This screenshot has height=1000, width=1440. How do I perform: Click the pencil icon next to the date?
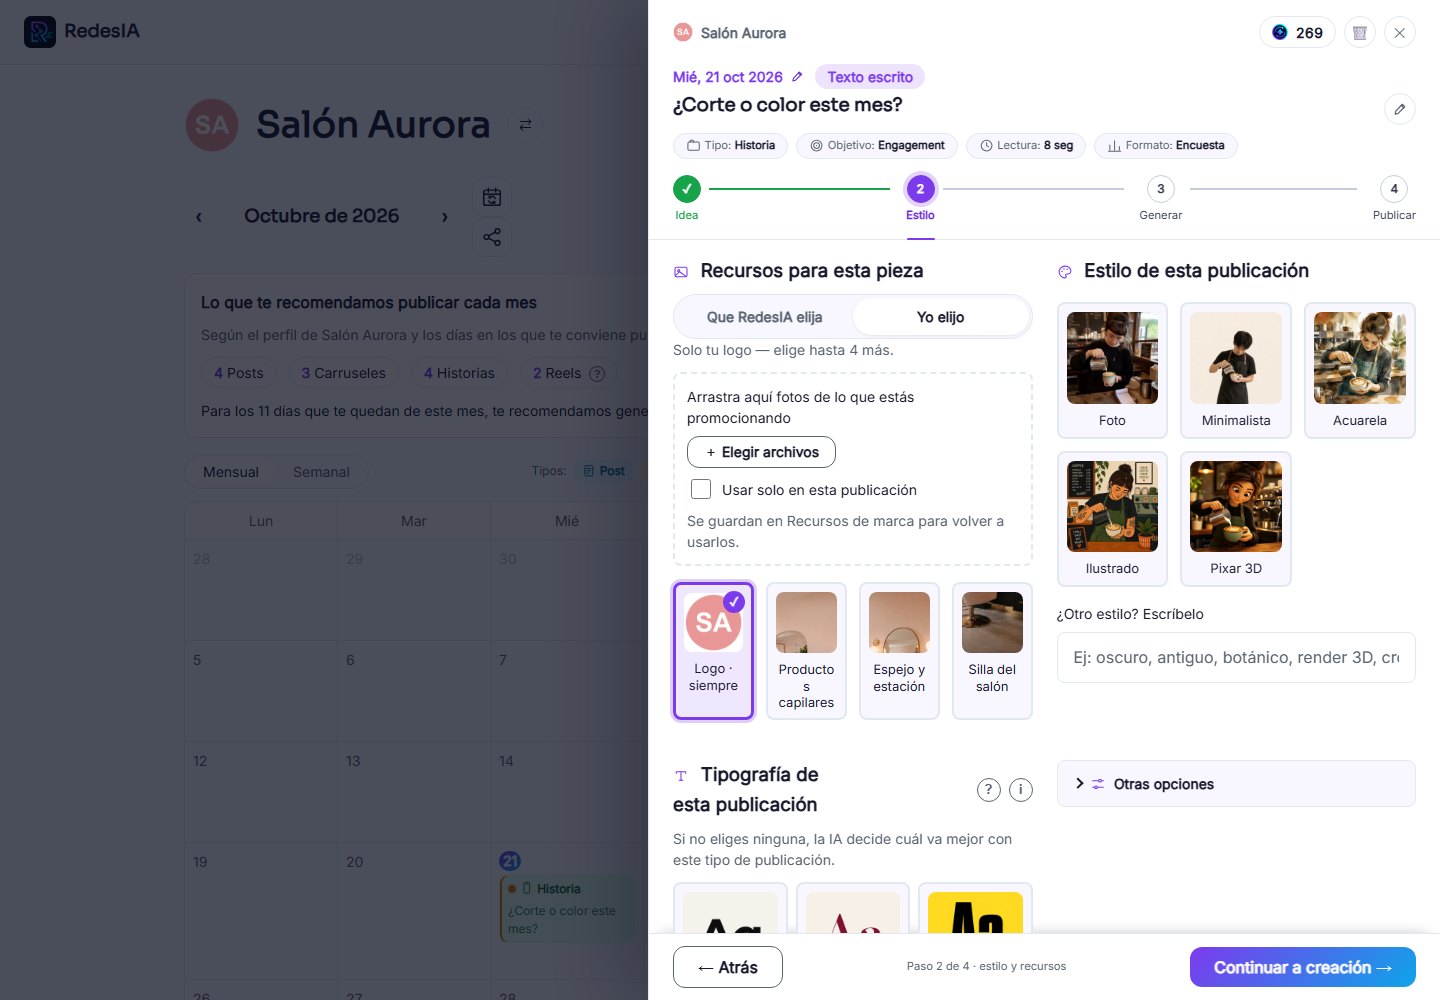click(x=797, y=77)
